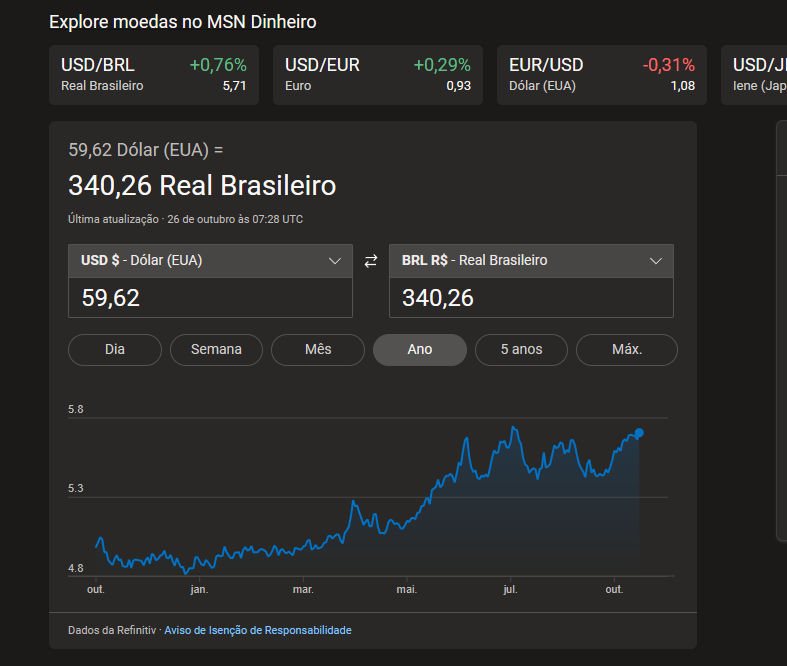Screen dimensions: 787x666
Task: Click the 59,62 USD amount field
Action: [210, 298]
